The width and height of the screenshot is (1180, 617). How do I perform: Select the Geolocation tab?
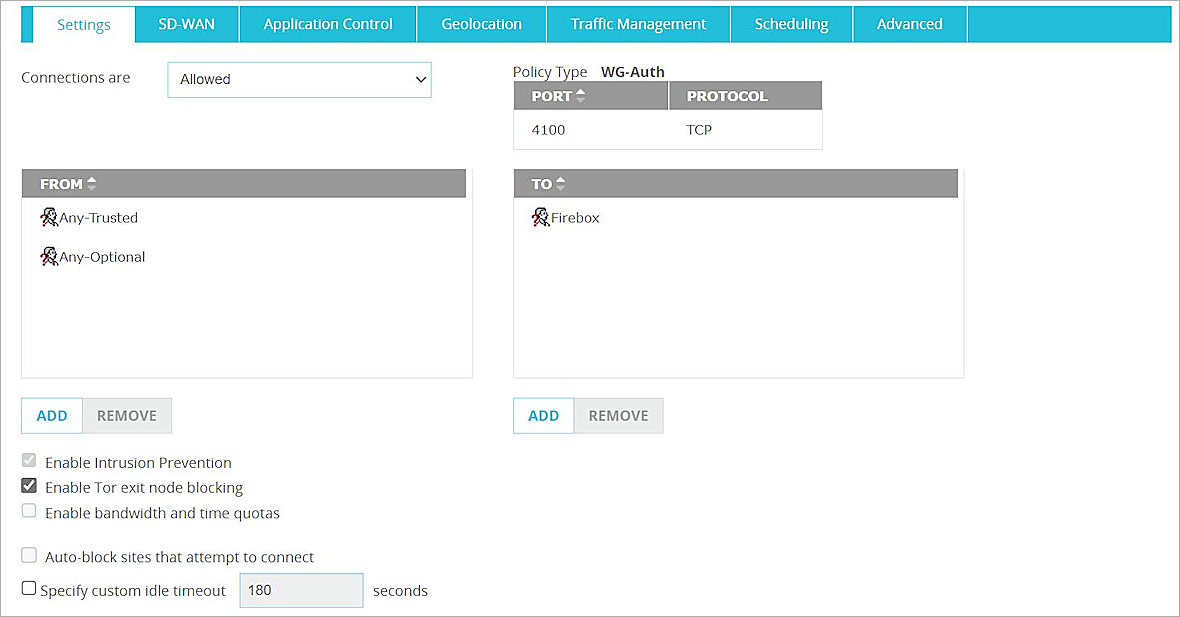pyautogui.click(x=481, y=23)
